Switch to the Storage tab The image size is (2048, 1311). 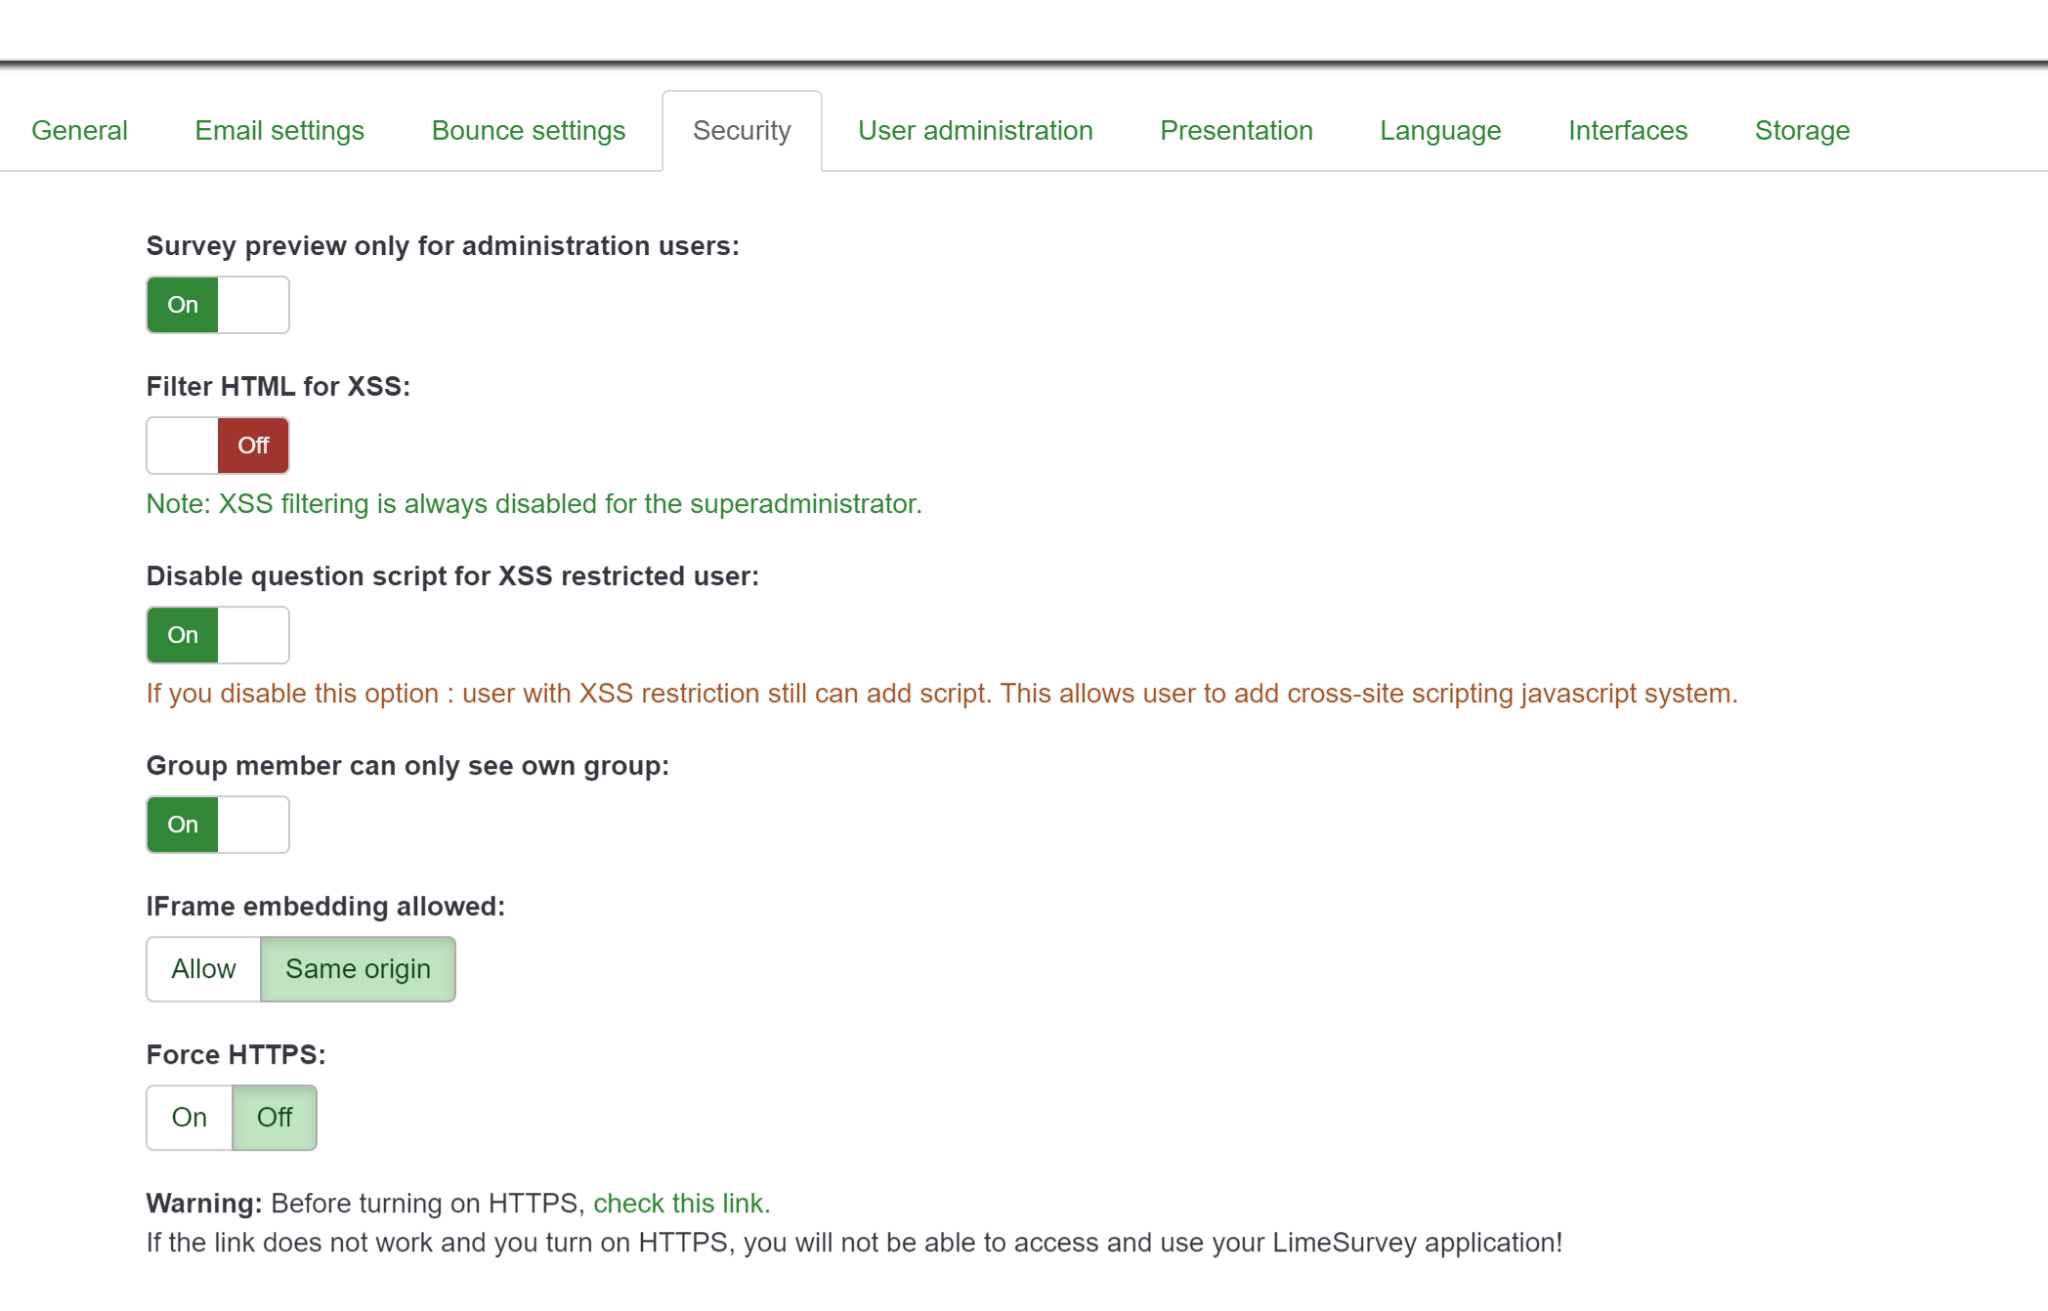click(x=1802, y=131)
